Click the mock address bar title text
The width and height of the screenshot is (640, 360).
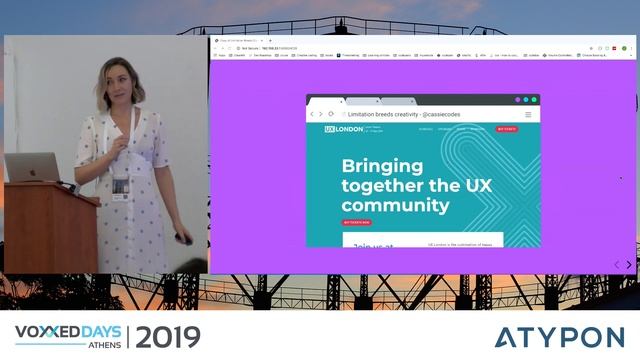pos(404,114)
